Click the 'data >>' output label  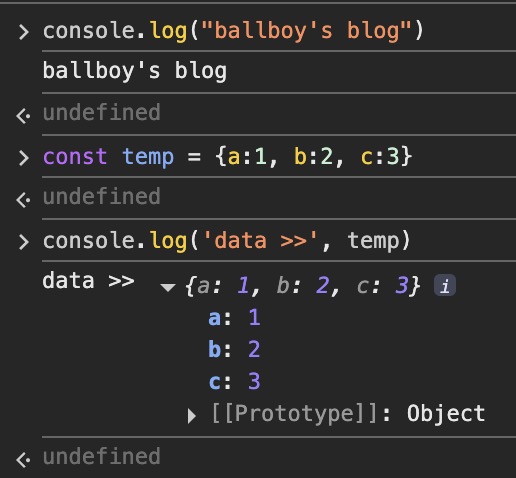point(88,281)
